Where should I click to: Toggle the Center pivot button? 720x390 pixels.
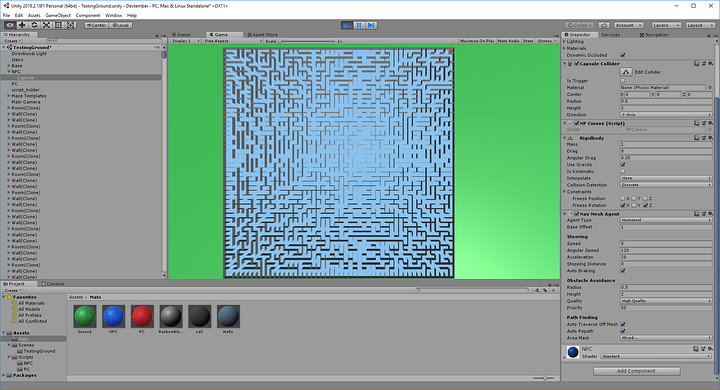tap(96, 25)
